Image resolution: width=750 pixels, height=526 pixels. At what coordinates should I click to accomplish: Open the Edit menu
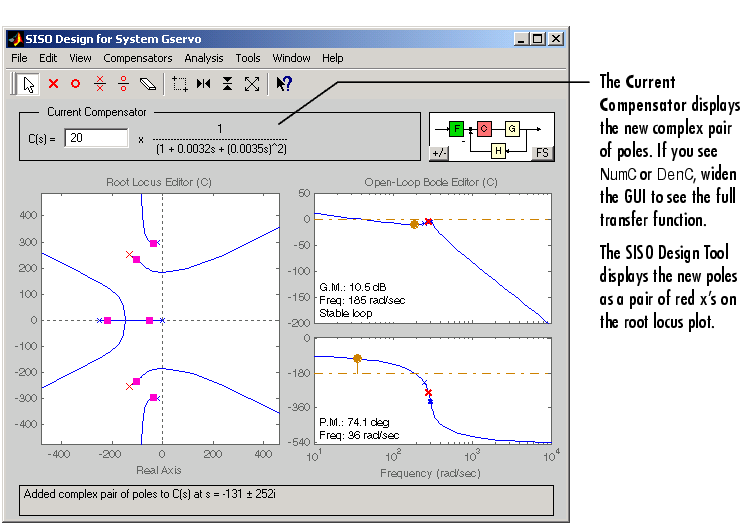click(48, 58)
